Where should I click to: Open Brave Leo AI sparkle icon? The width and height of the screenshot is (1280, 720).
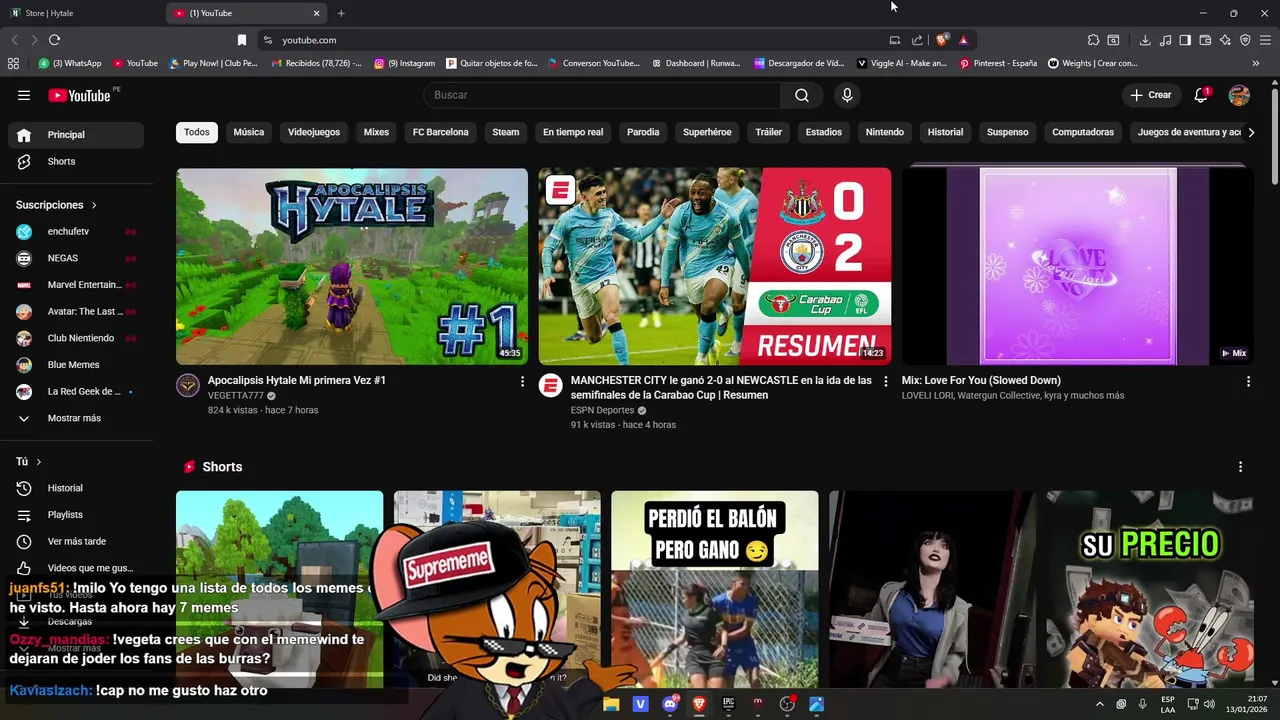tap(1225, 40)
